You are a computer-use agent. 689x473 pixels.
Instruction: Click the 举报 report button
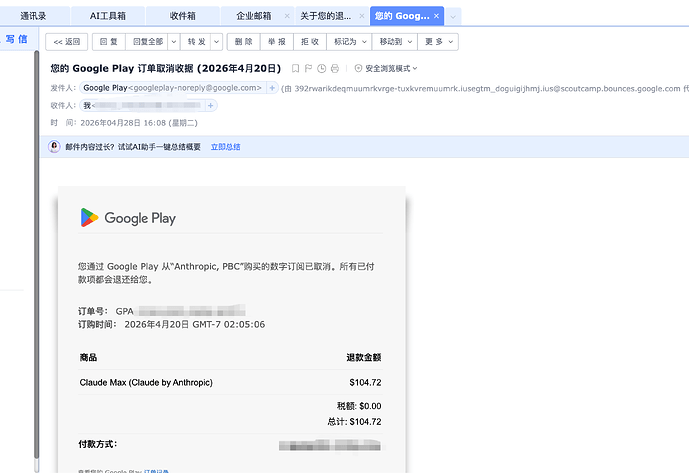(x=277, y=42)
